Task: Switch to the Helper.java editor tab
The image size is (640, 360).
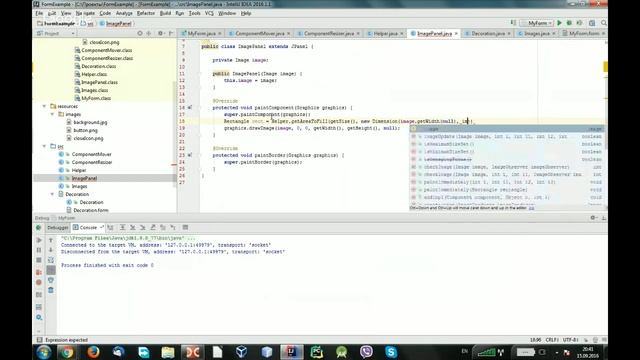Action: coord(385,33)
